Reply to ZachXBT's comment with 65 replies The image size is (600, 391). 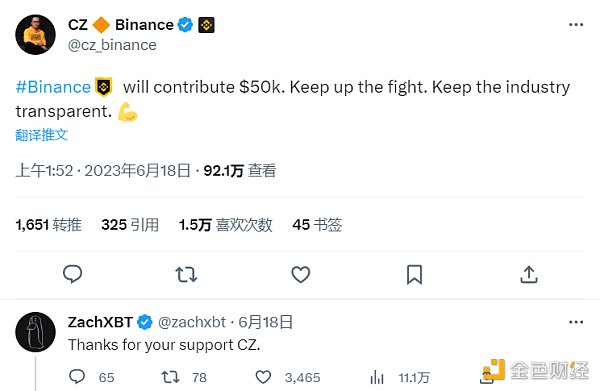pyautogui.click(x=91, y=377)
